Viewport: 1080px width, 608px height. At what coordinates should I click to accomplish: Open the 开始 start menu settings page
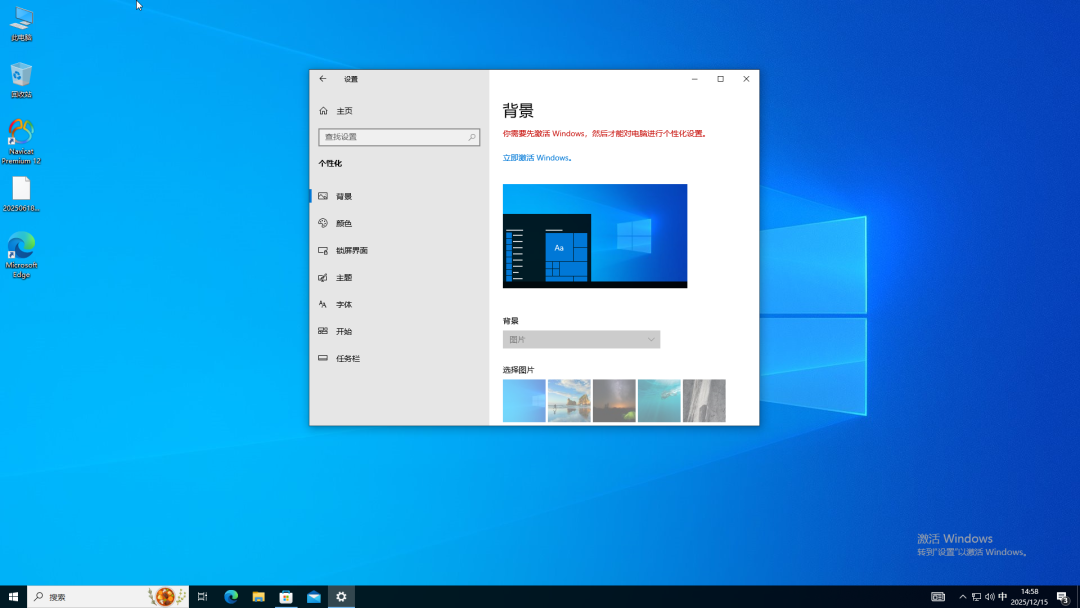(399, 331)
